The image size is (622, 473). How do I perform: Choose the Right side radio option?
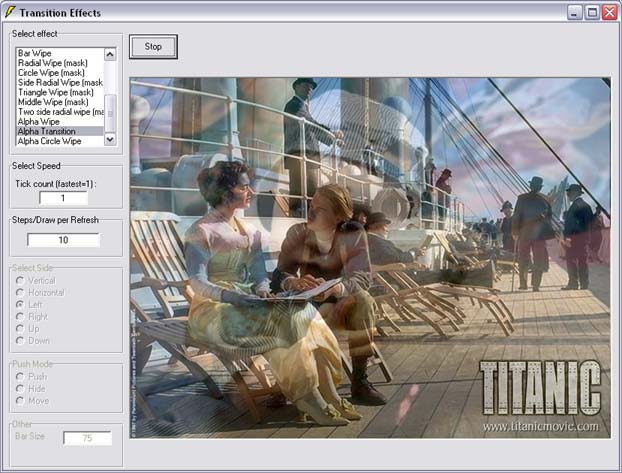pos(19,316)
